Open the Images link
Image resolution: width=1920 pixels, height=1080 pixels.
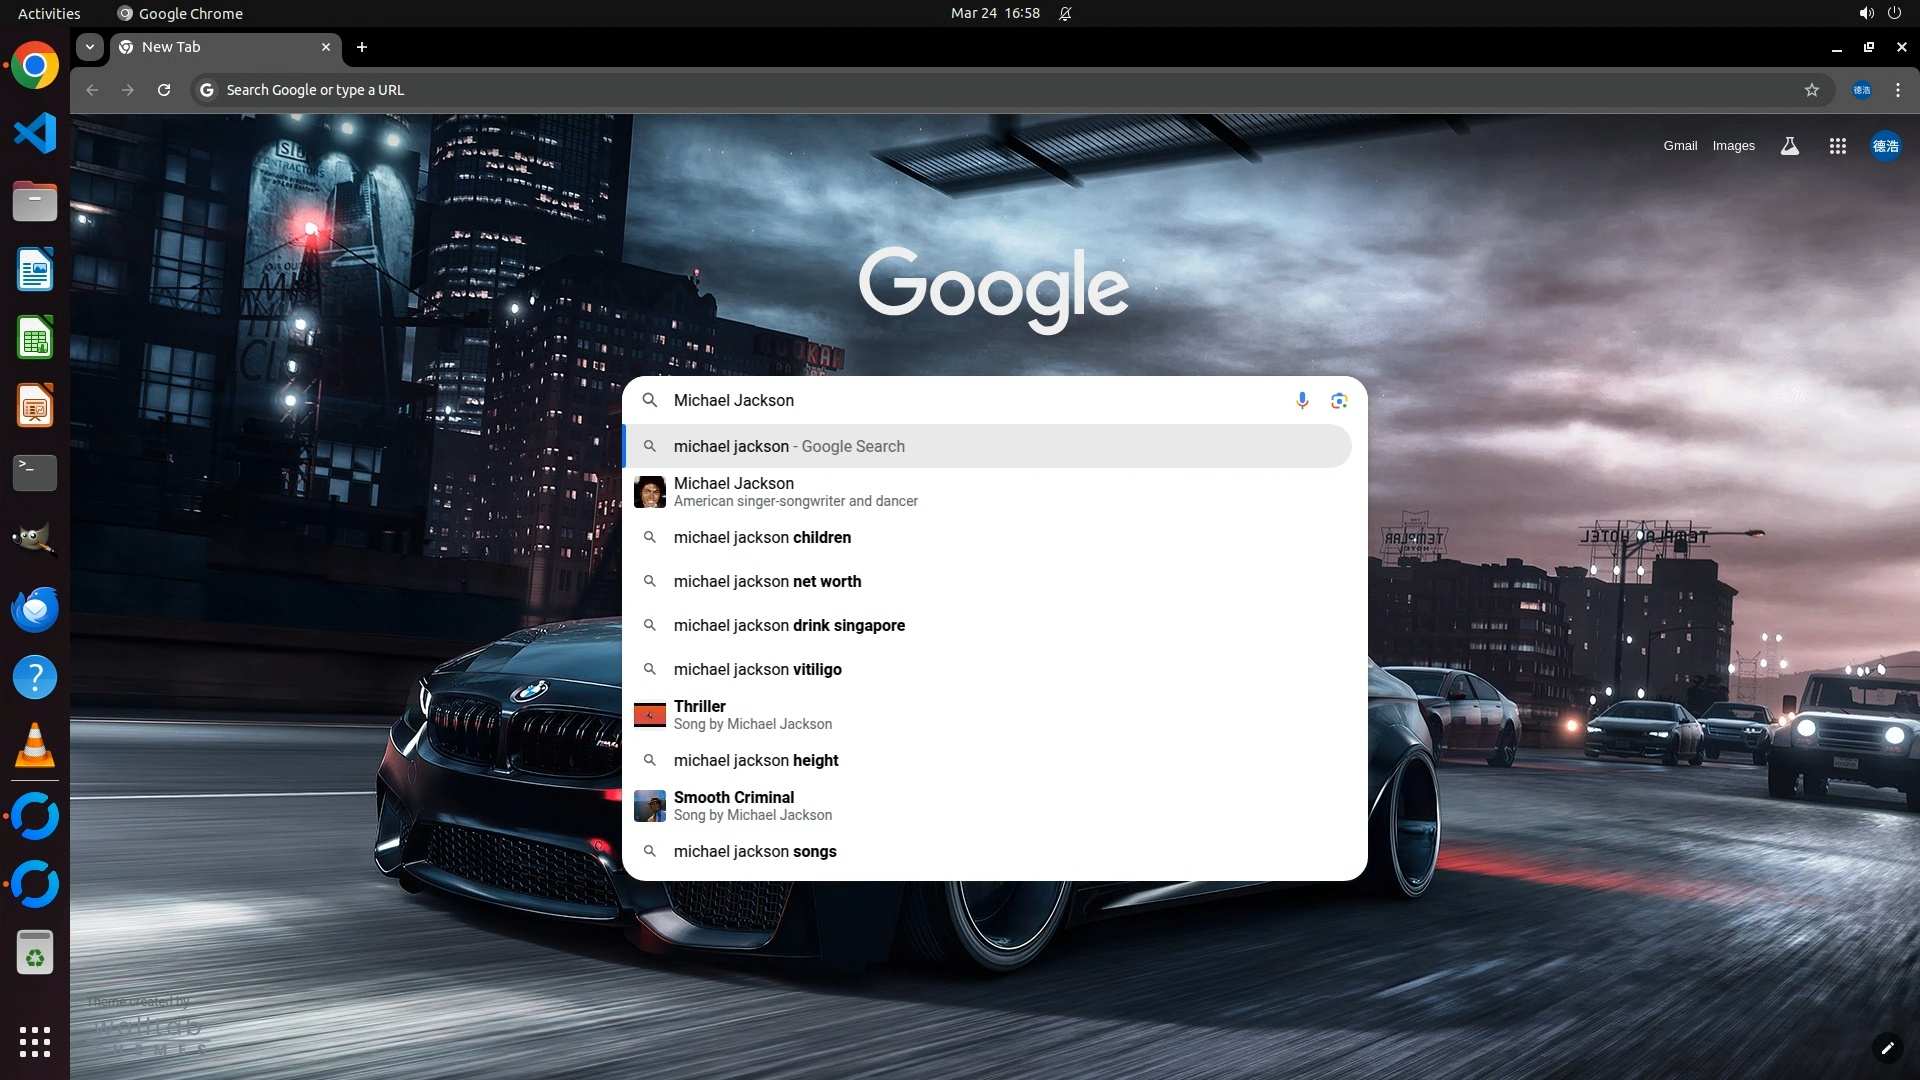pos(1733,146)
